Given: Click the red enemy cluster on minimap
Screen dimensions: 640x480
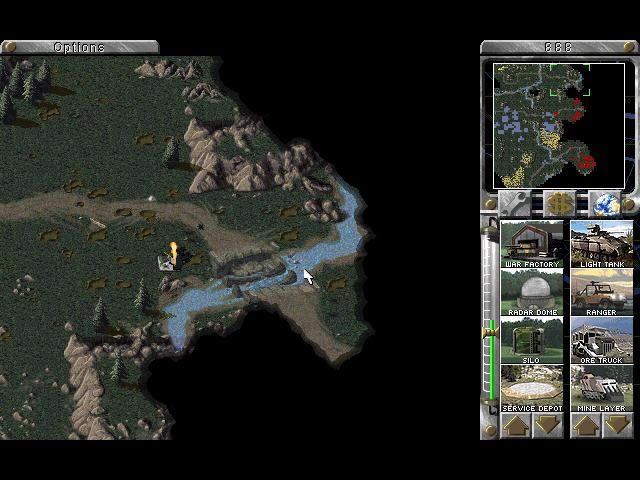Looking at the screenshot, I should pyautogui.click(x=587, y=161).
